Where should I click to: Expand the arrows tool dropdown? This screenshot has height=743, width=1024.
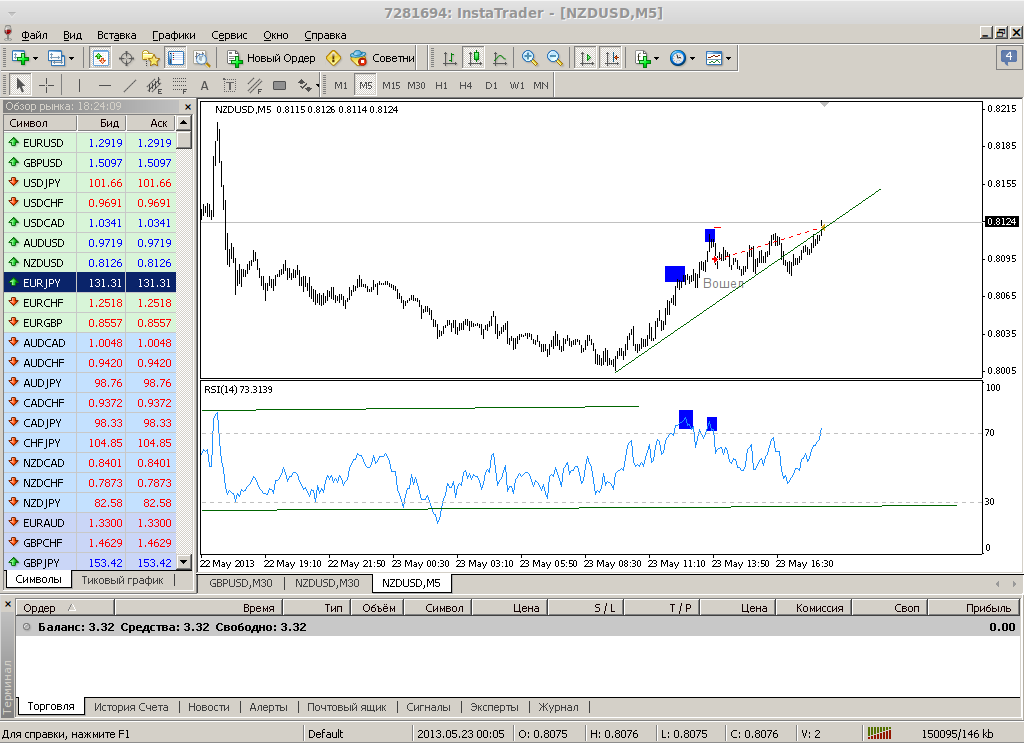[x=317, y=86]
